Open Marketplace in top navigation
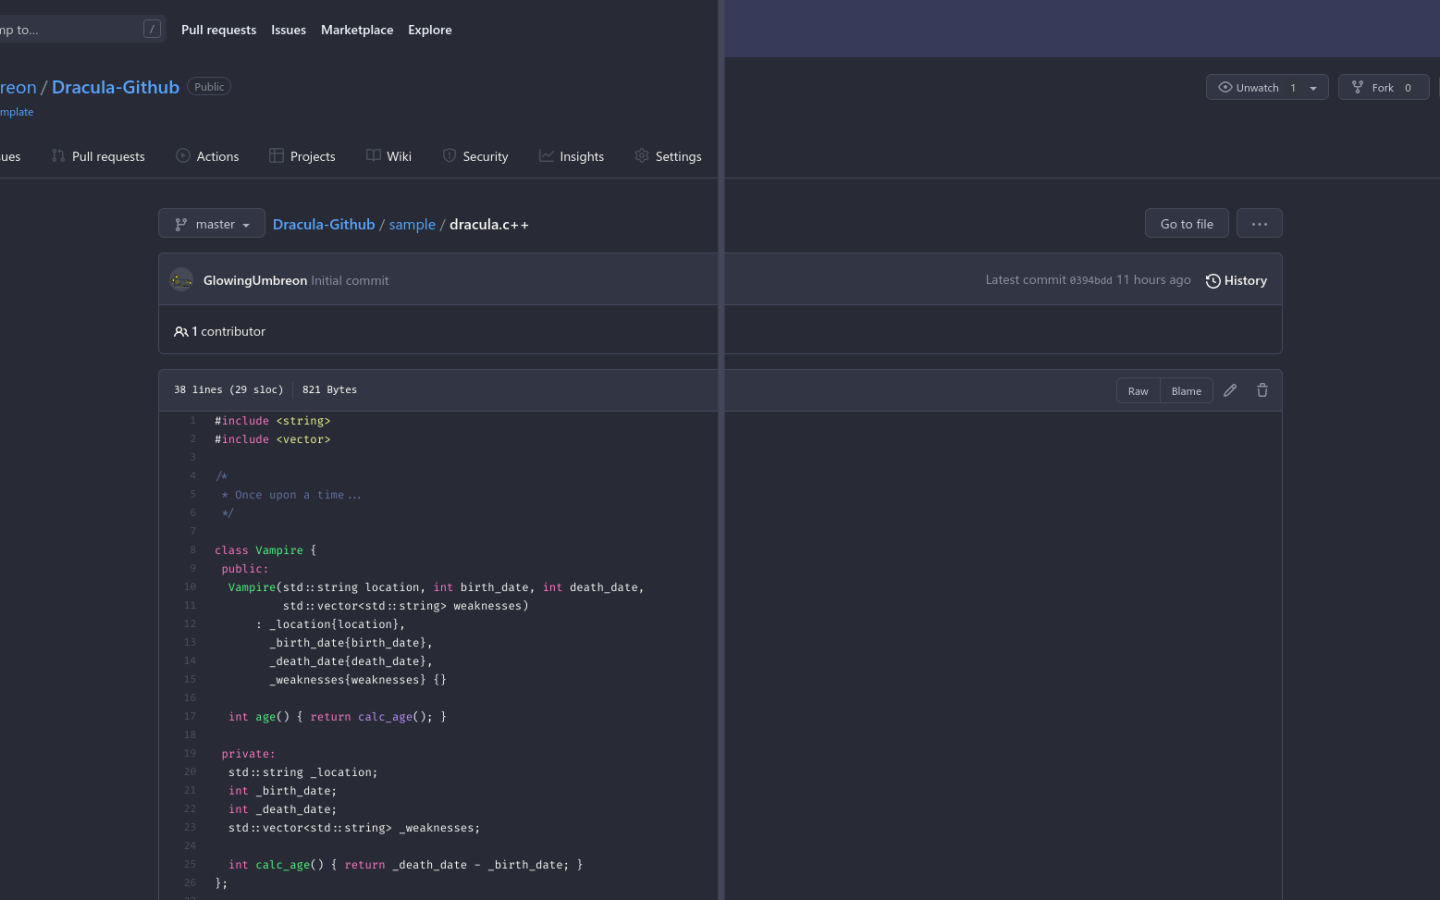 [x=357, y=30]
